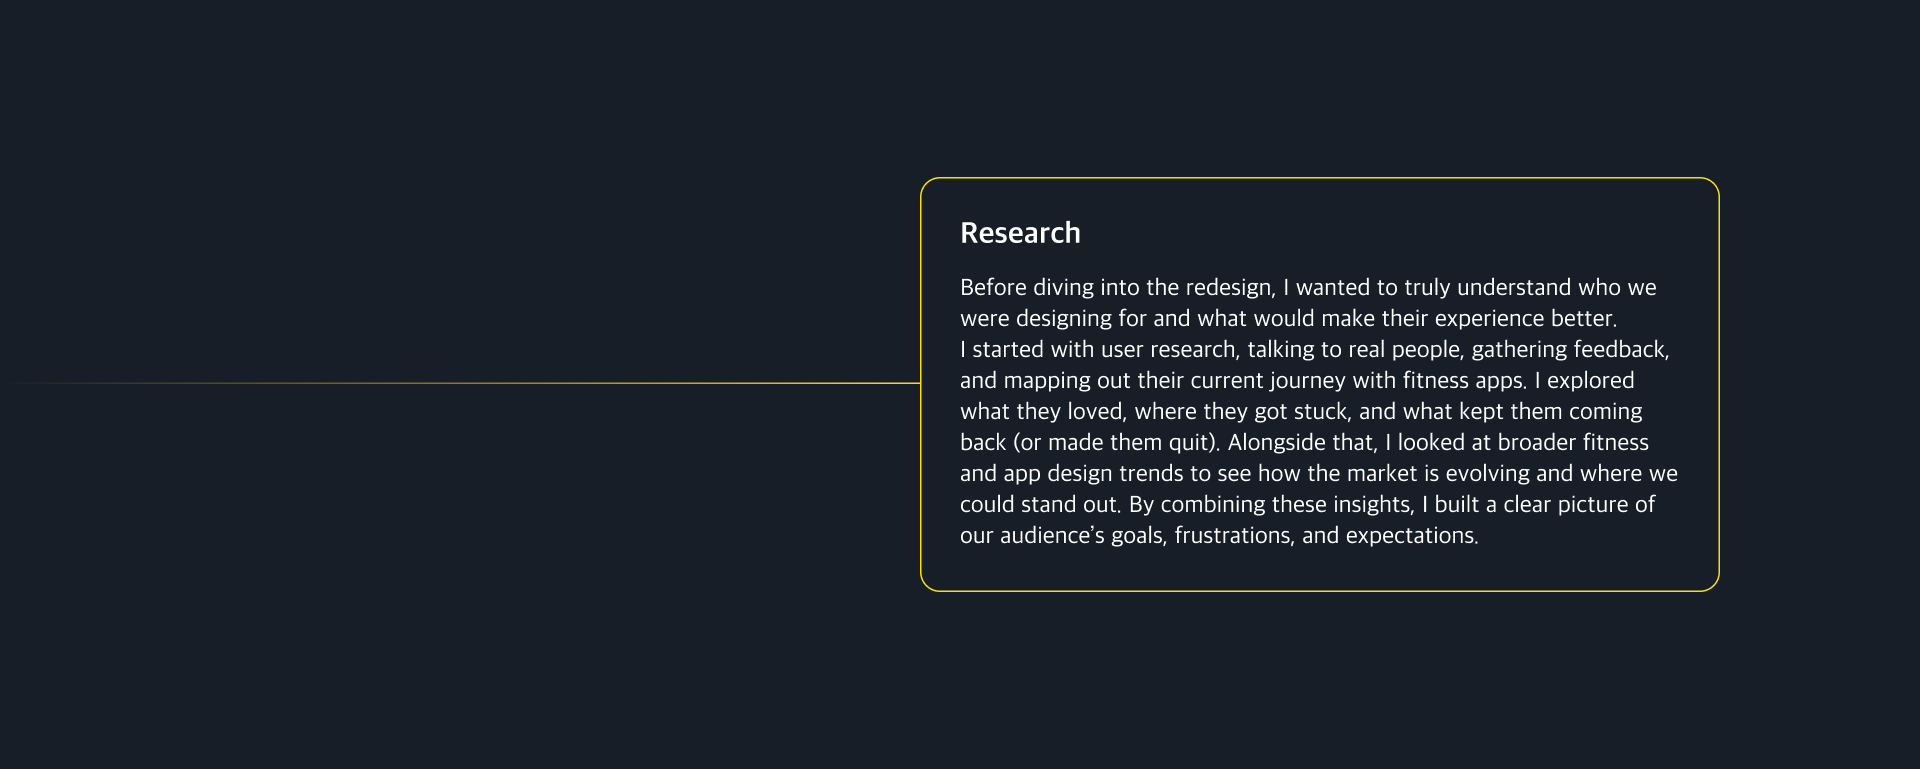Click the Research heading
This screenshot has width=1920, height=769.
[x=1020, y=233]
